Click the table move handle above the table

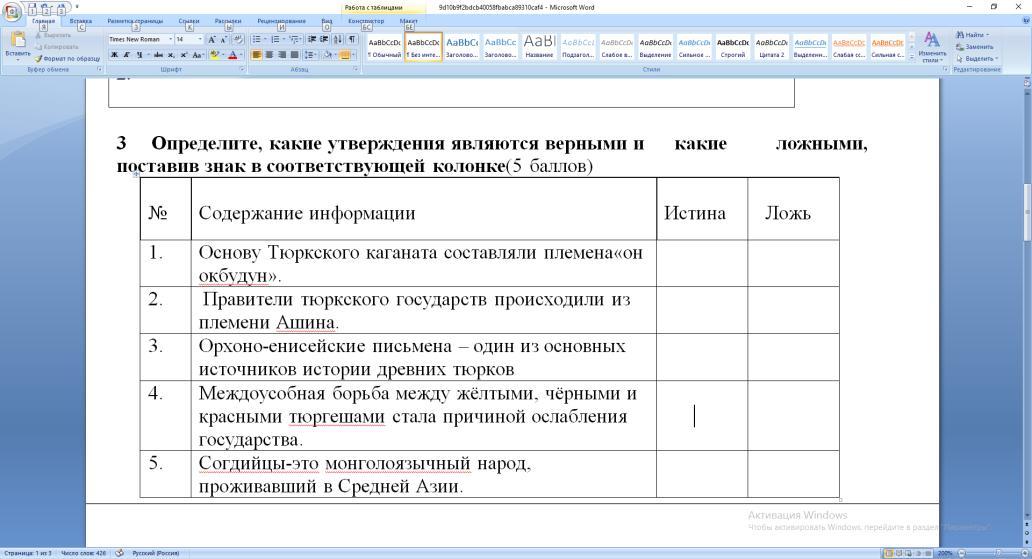136,174
